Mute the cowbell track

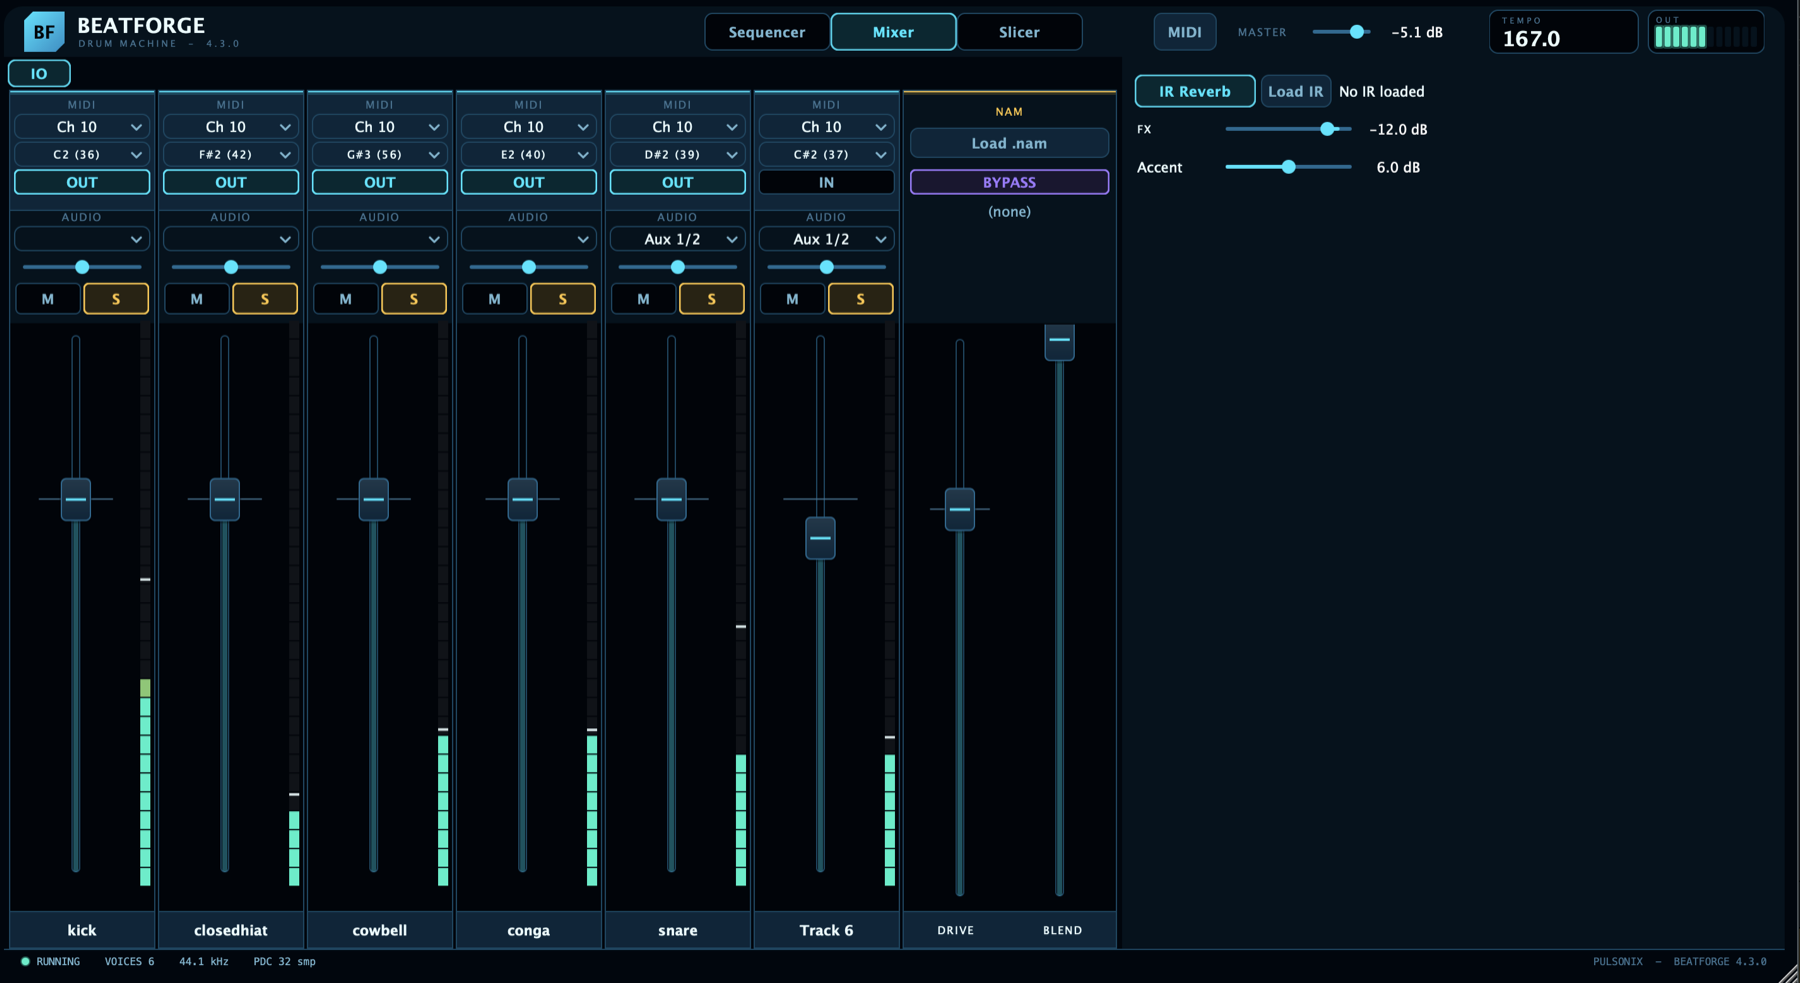[346, 298]
